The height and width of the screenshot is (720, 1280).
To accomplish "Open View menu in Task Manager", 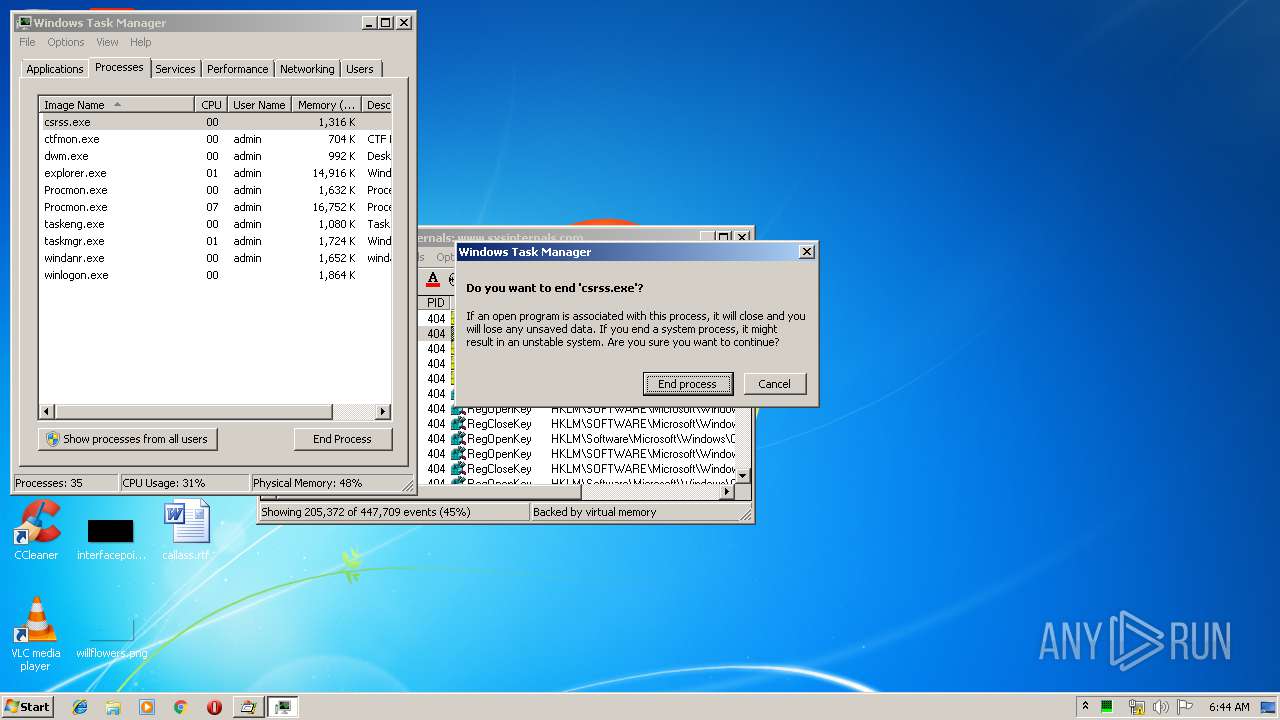I will click(107, 42).
